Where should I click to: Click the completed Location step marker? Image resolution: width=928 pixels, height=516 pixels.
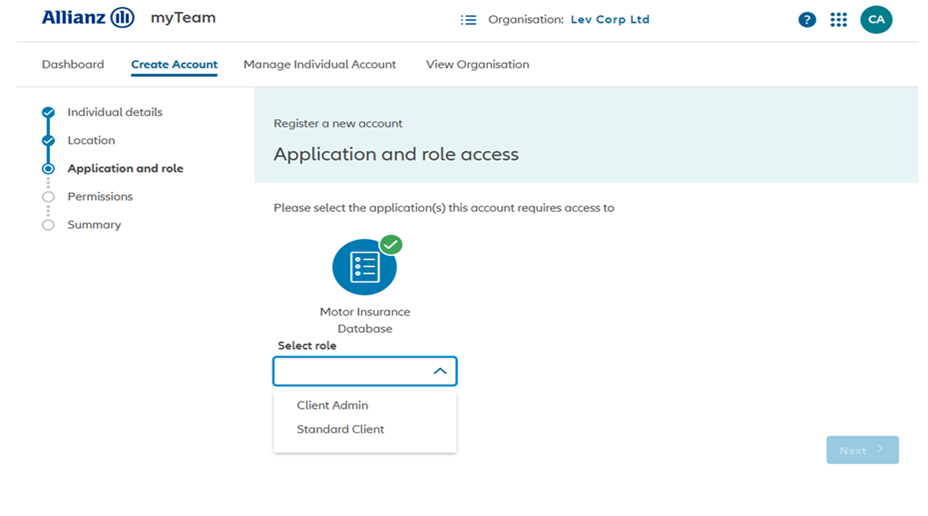(x=49, y=140)
